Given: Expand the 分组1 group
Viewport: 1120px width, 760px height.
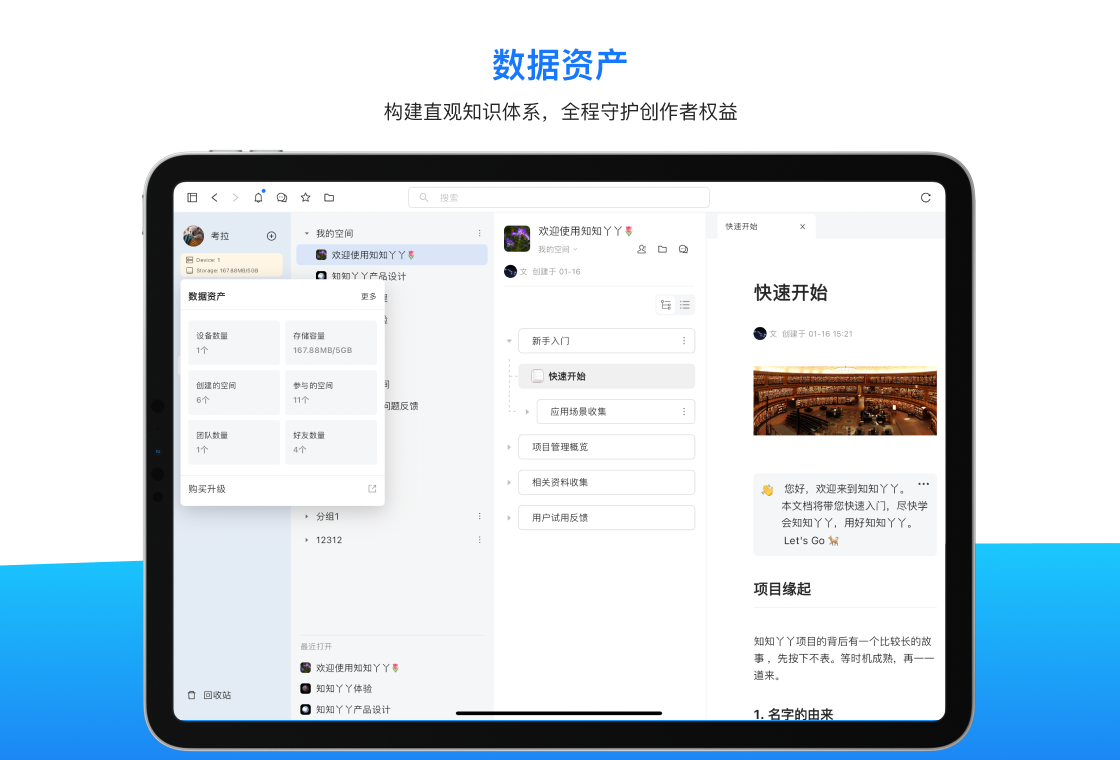Looking at the screenshot, I should 307,517.
